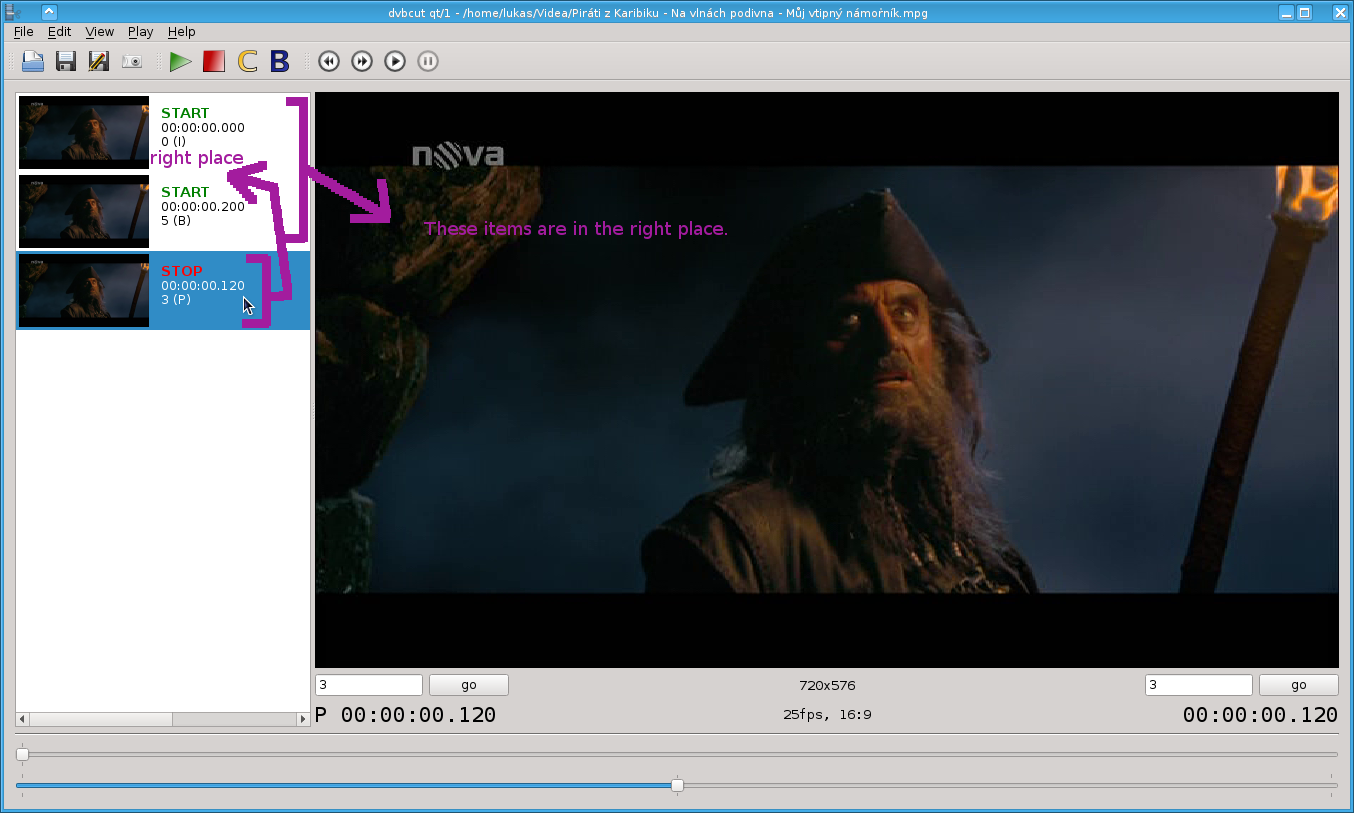Screen dimensions: 1354x813
Task: Click the right 00:00:00.120 timecode
Action: 1260,715
